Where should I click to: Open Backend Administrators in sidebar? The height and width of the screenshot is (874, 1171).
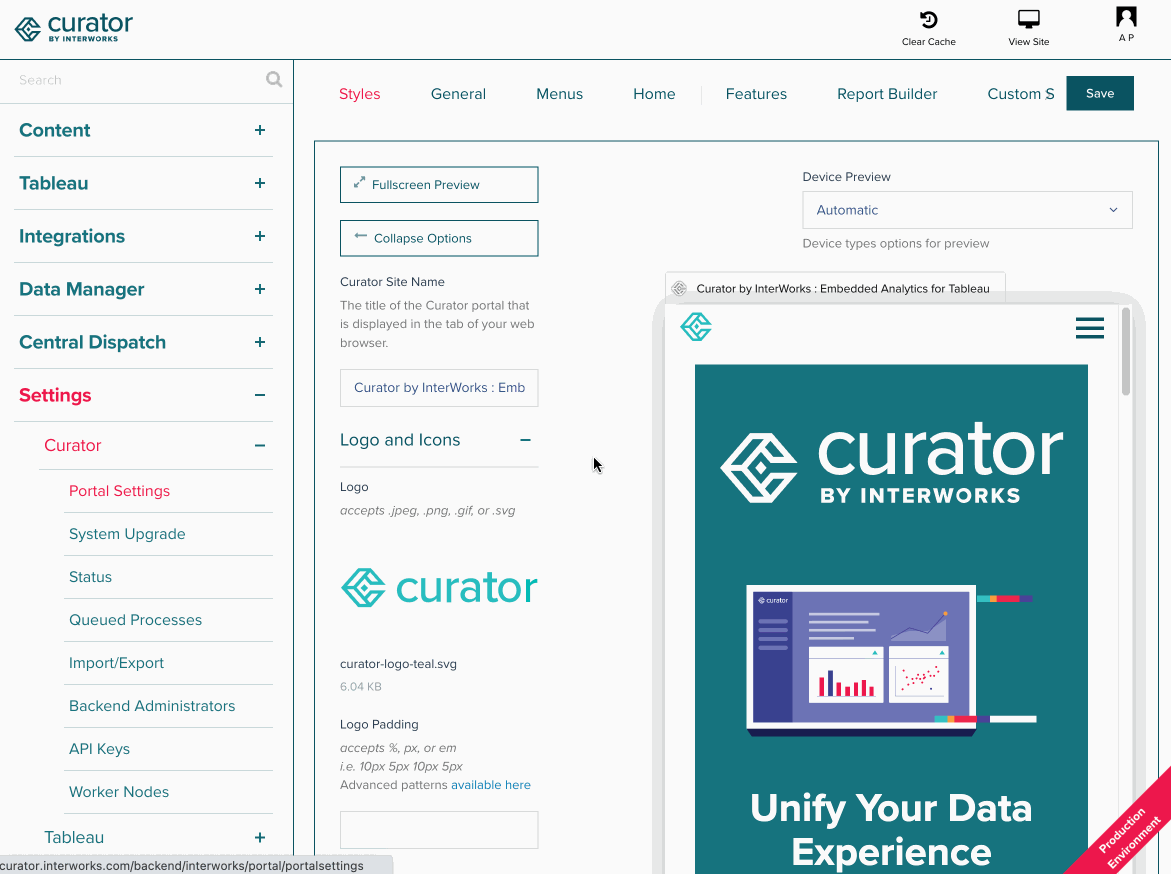152,706
